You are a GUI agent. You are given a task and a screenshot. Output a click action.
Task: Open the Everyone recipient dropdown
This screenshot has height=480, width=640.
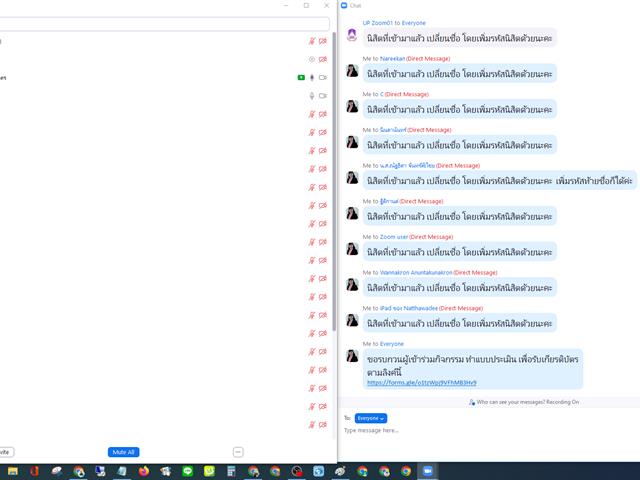[371, 418]
